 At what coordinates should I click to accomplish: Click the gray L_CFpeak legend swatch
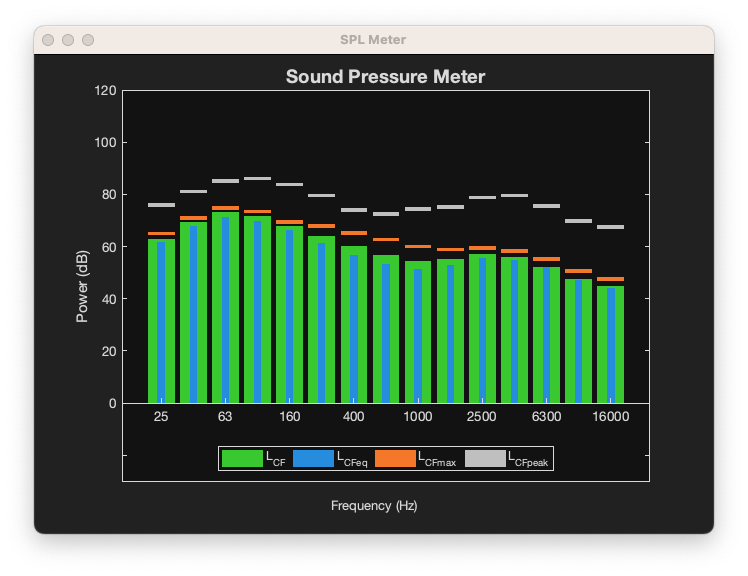point(485,459)
